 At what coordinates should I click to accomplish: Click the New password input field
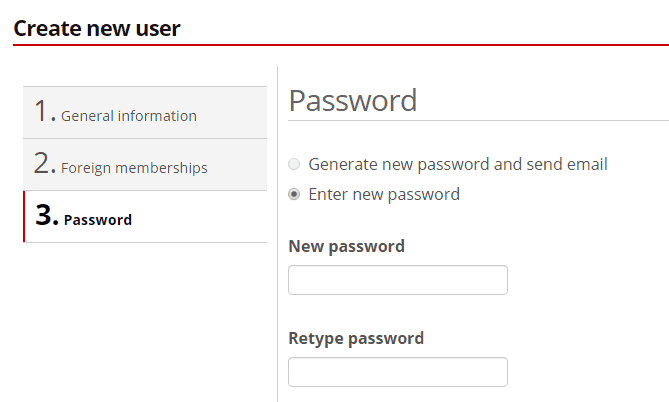tap(397, 280)
